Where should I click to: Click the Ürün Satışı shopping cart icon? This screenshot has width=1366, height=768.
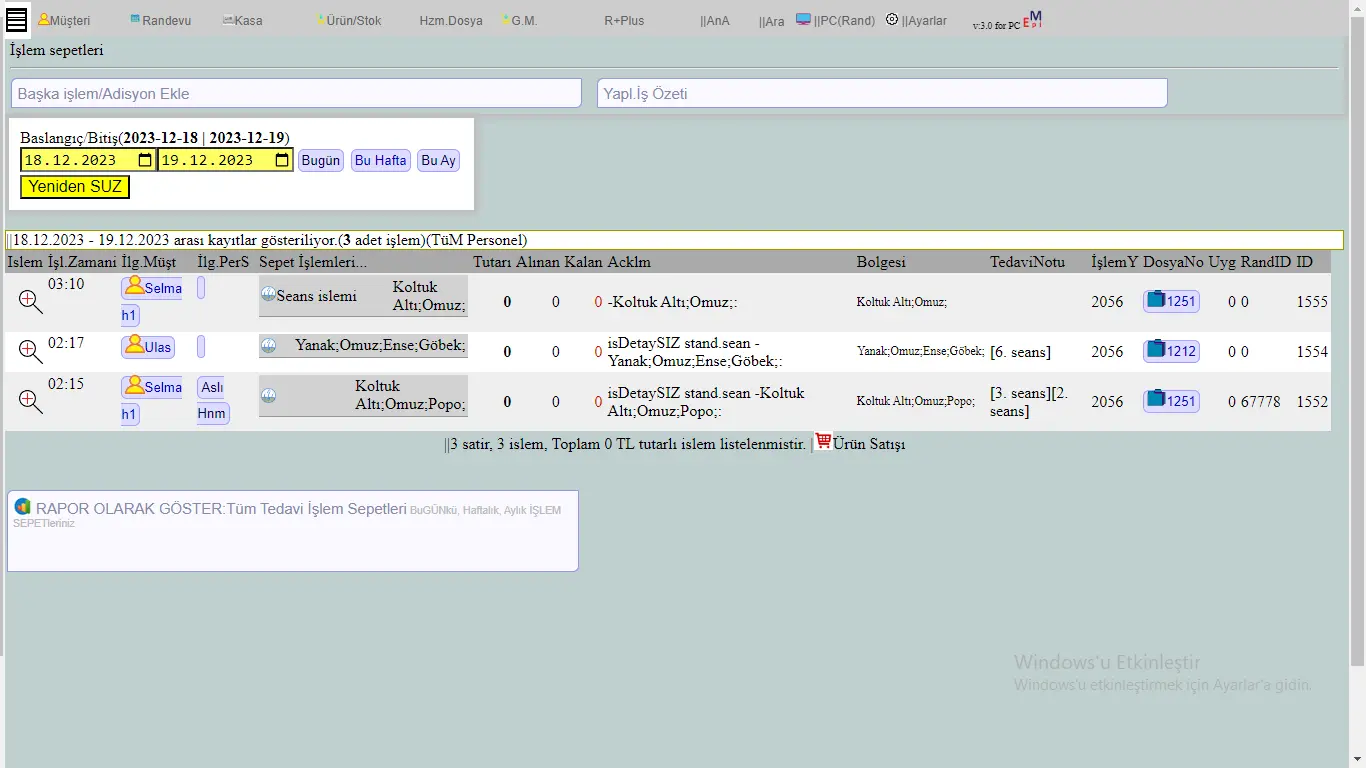click(x=823, y=441)
